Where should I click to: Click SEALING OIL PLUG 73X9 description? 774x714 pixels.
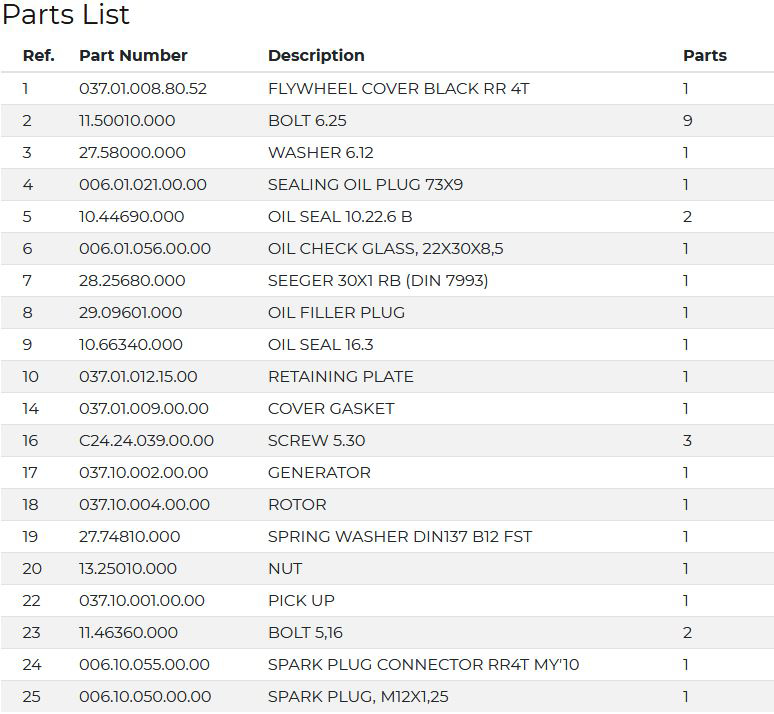coord(366,185)
